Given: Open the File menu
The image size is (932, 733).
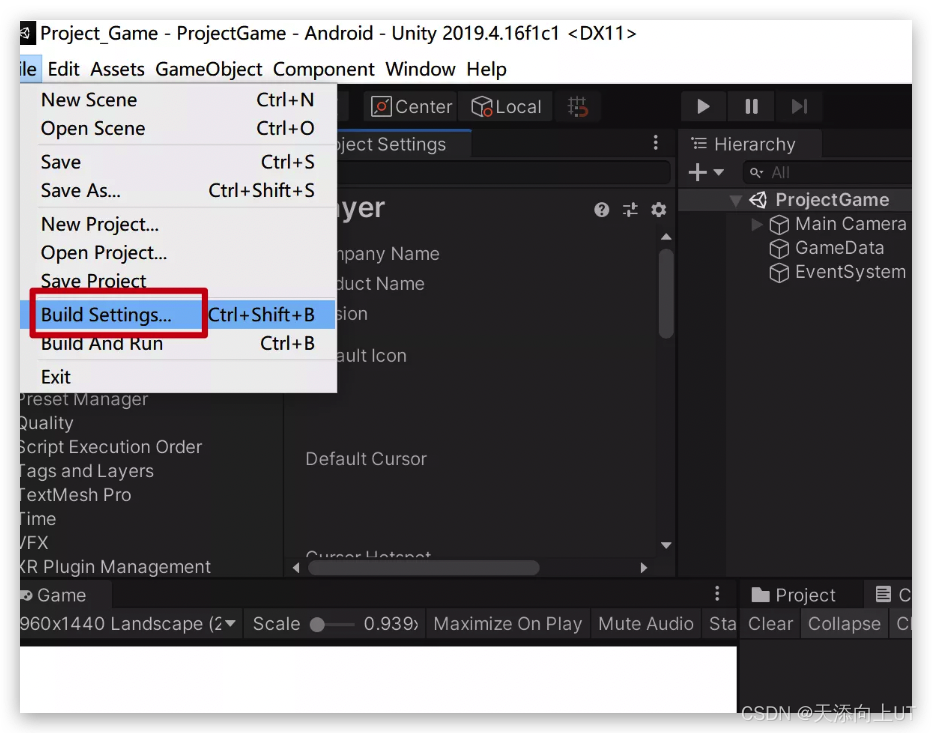Looking at the screenshot, I should point(29,69).
